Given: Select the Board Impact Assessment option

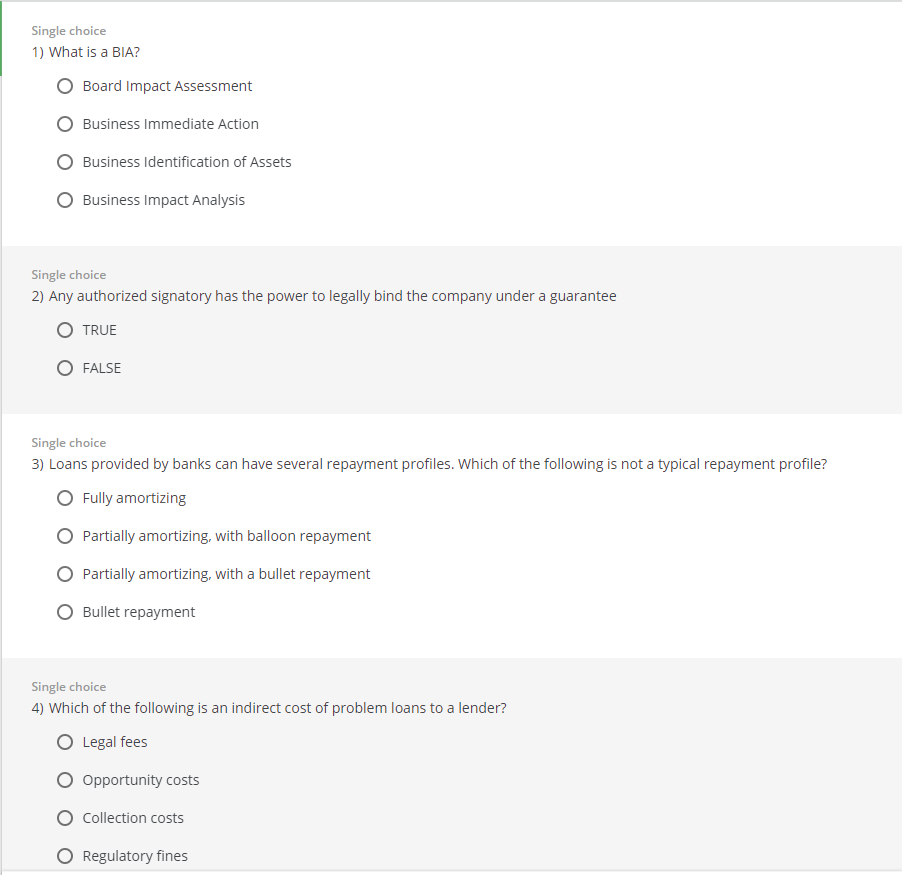Looking at the screenshot, I should click(66, 86).
